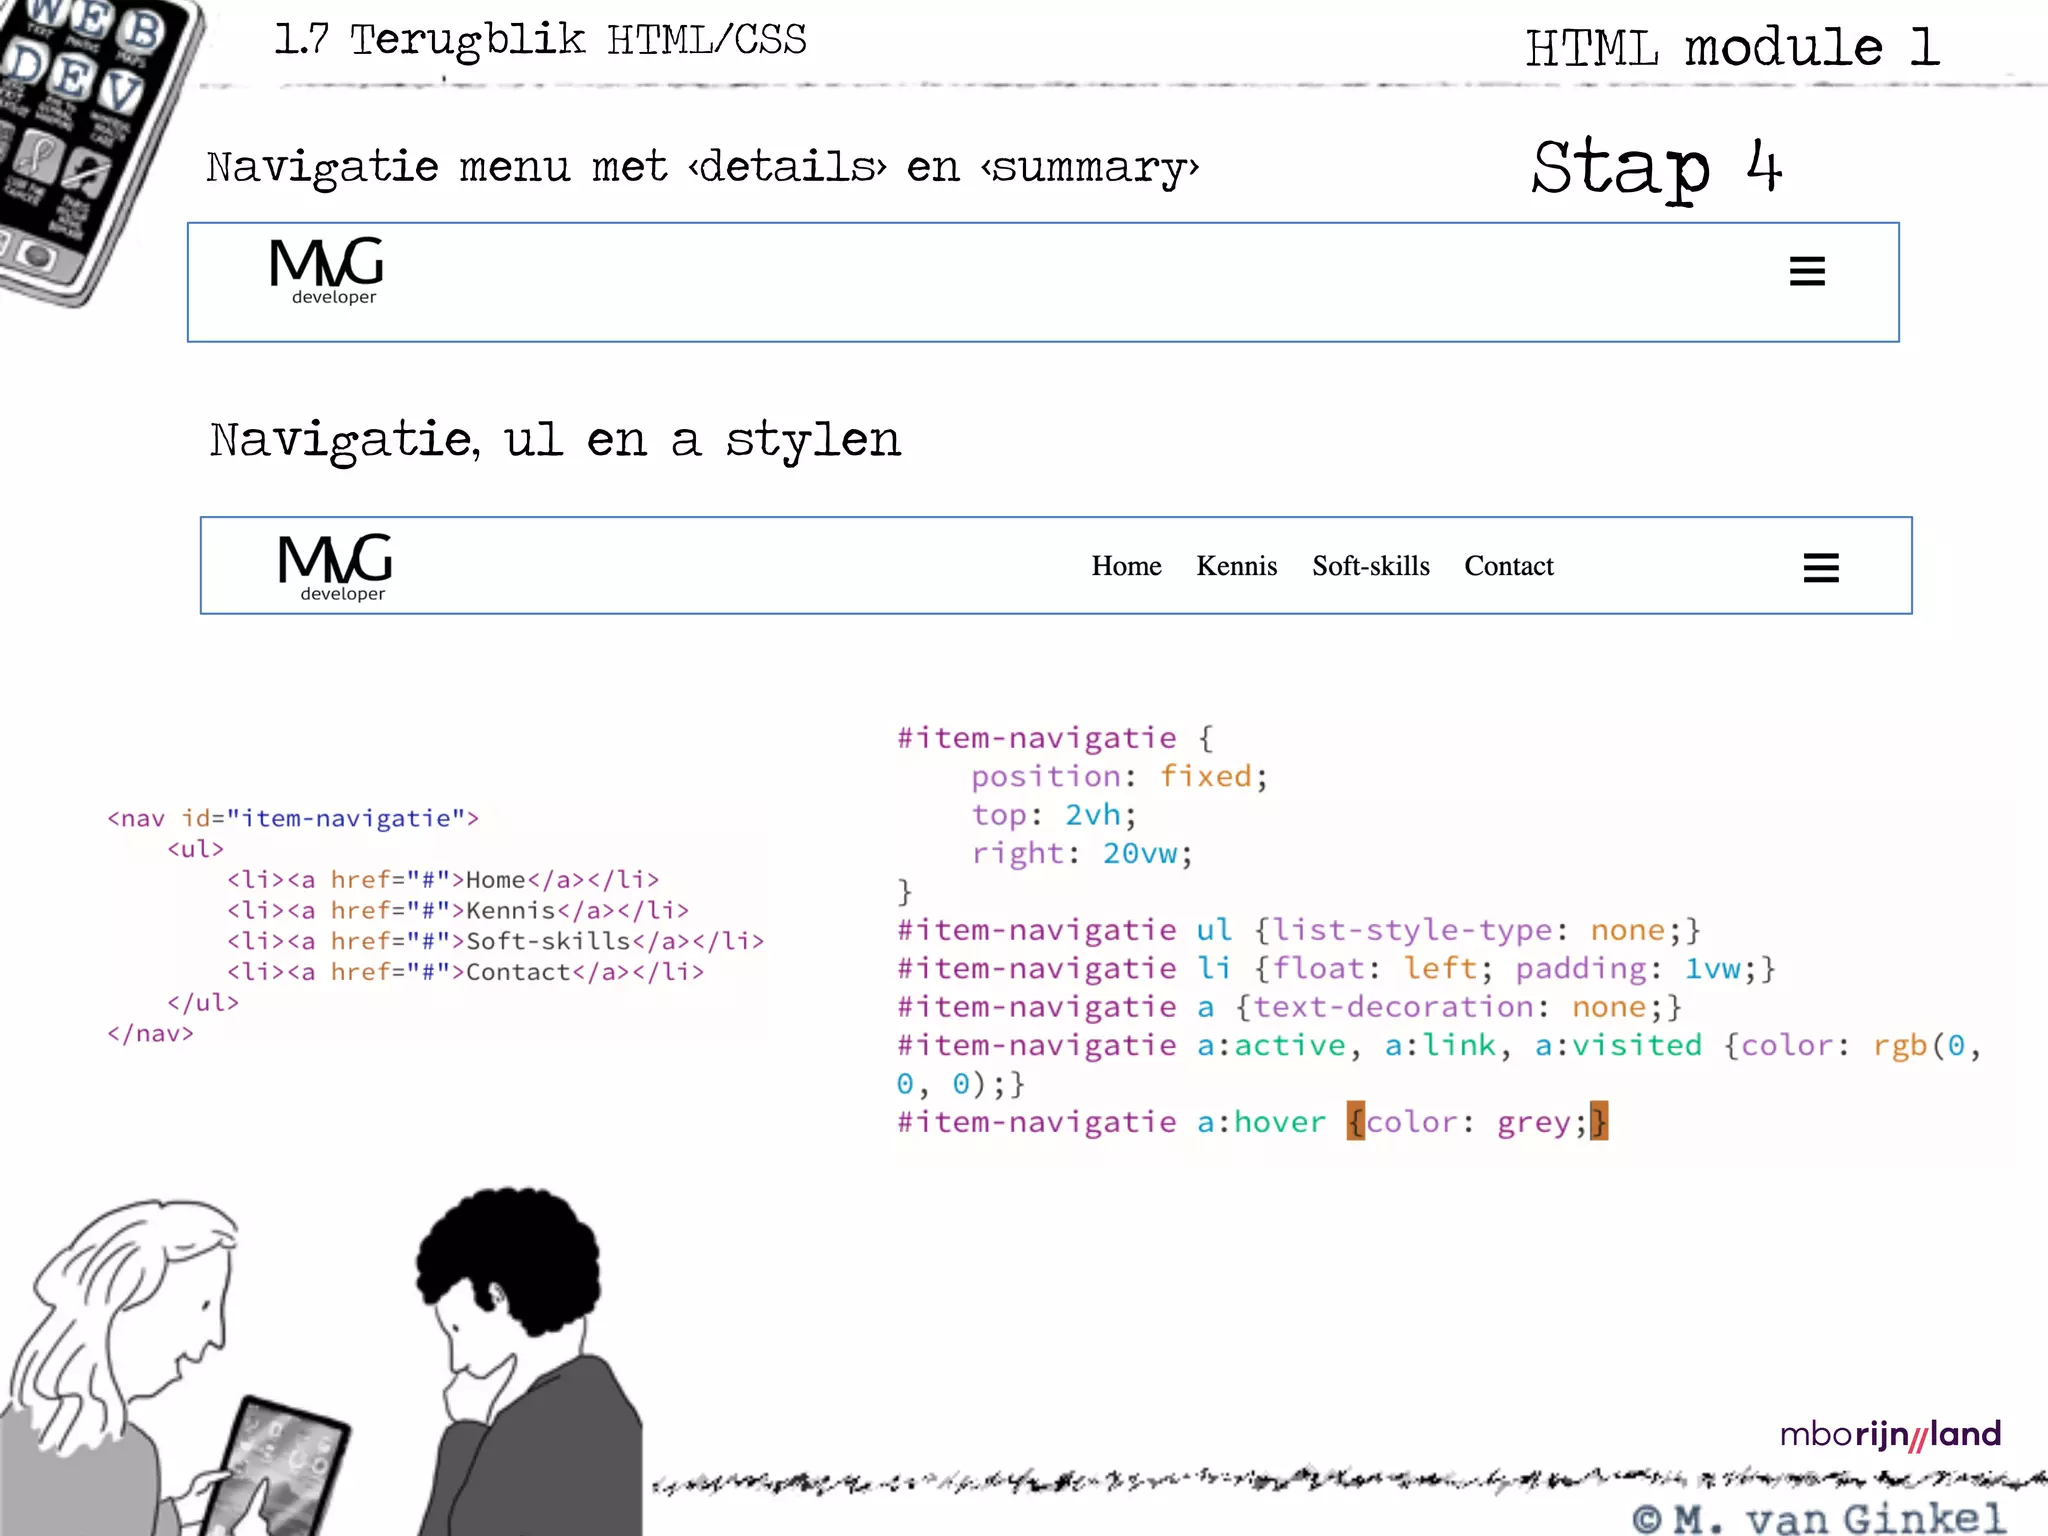Select the Soft-skills navigation link
This screenshot has width=2048, height=1536.
click(1371, 566)
